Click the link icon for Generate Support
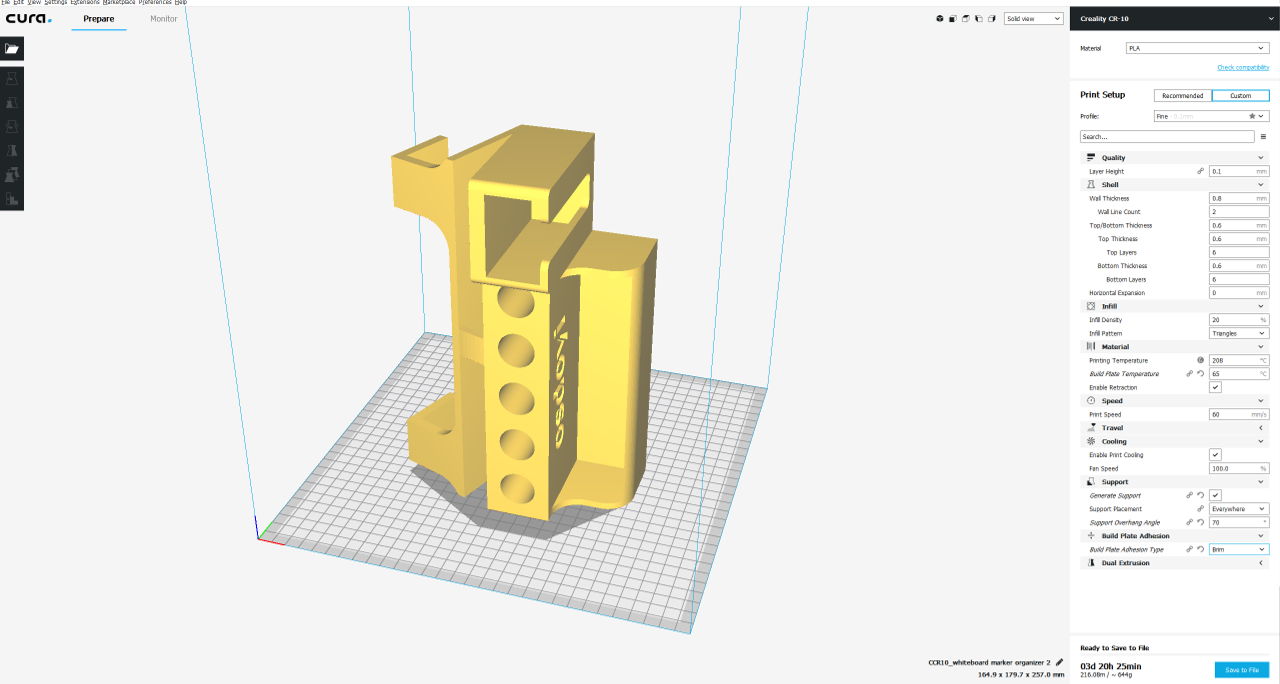This screenshot has height=684, width=1280. [x=1190, y=495]
